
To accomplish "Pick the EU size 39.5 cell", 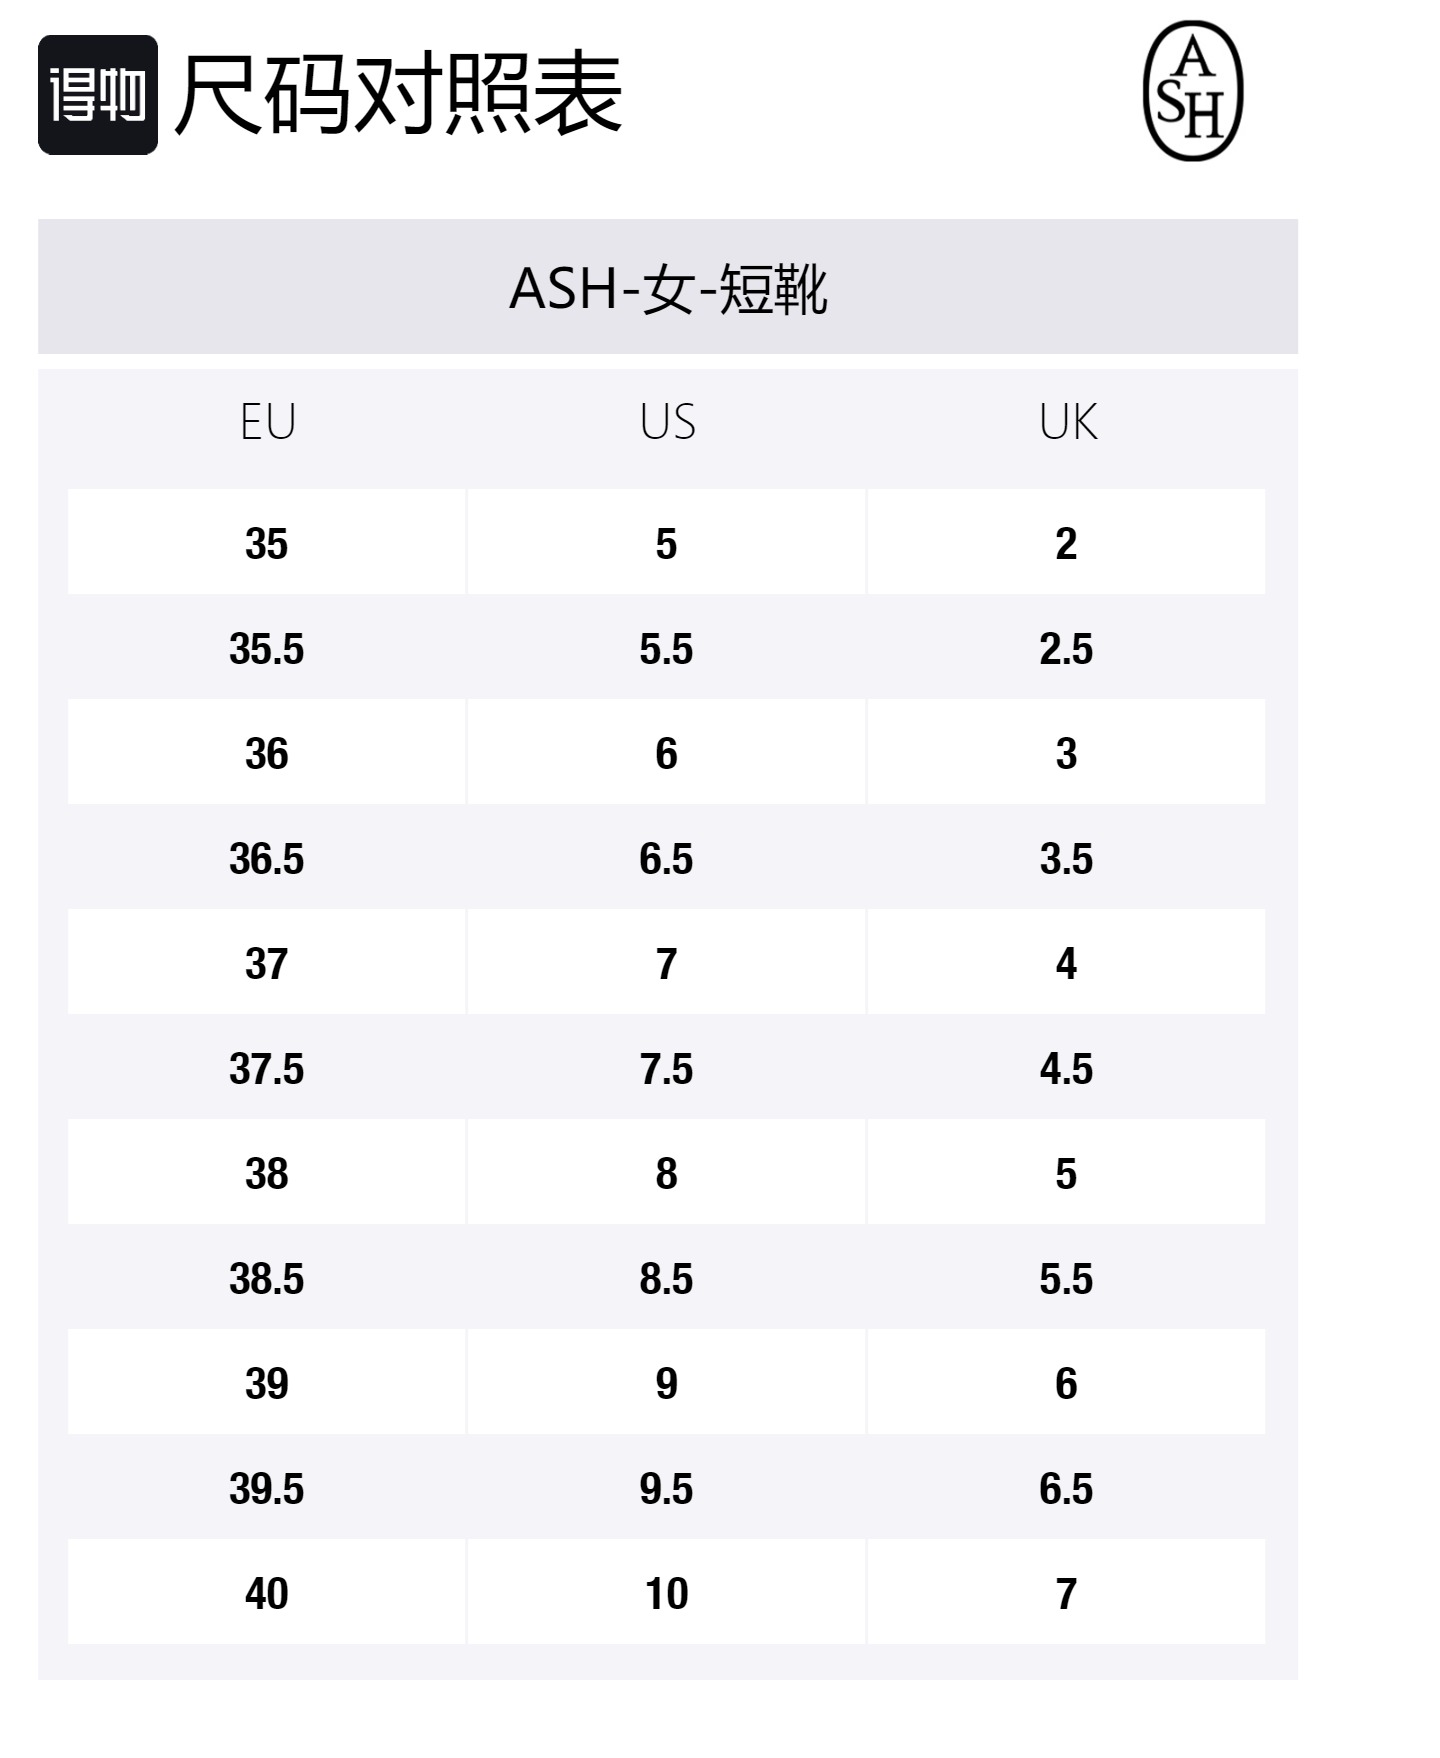I will (267, 1488).
